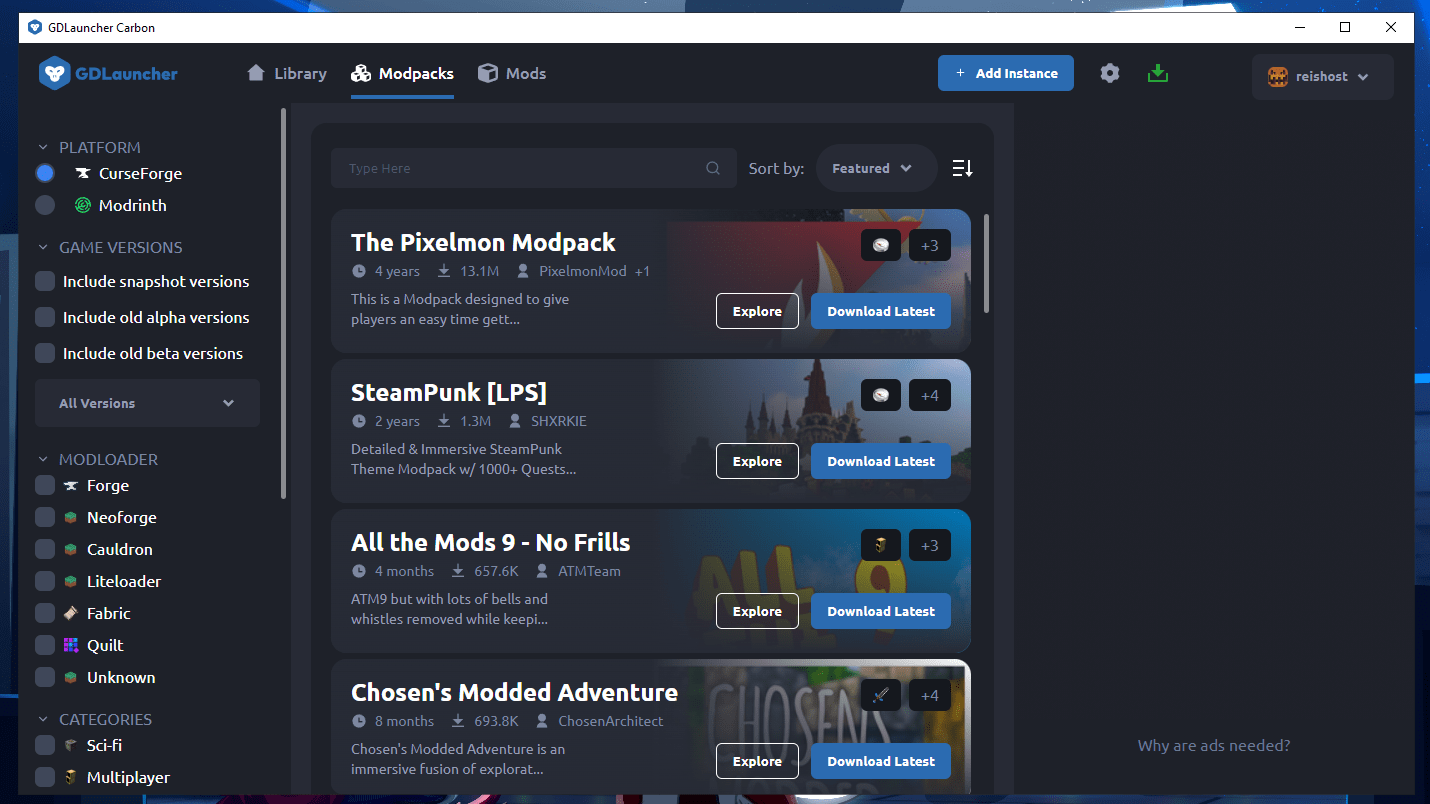The height and width of the screenshot is (804, 1430).
Task: Open the Featured sort dropdown
Action: click(875, 168)
